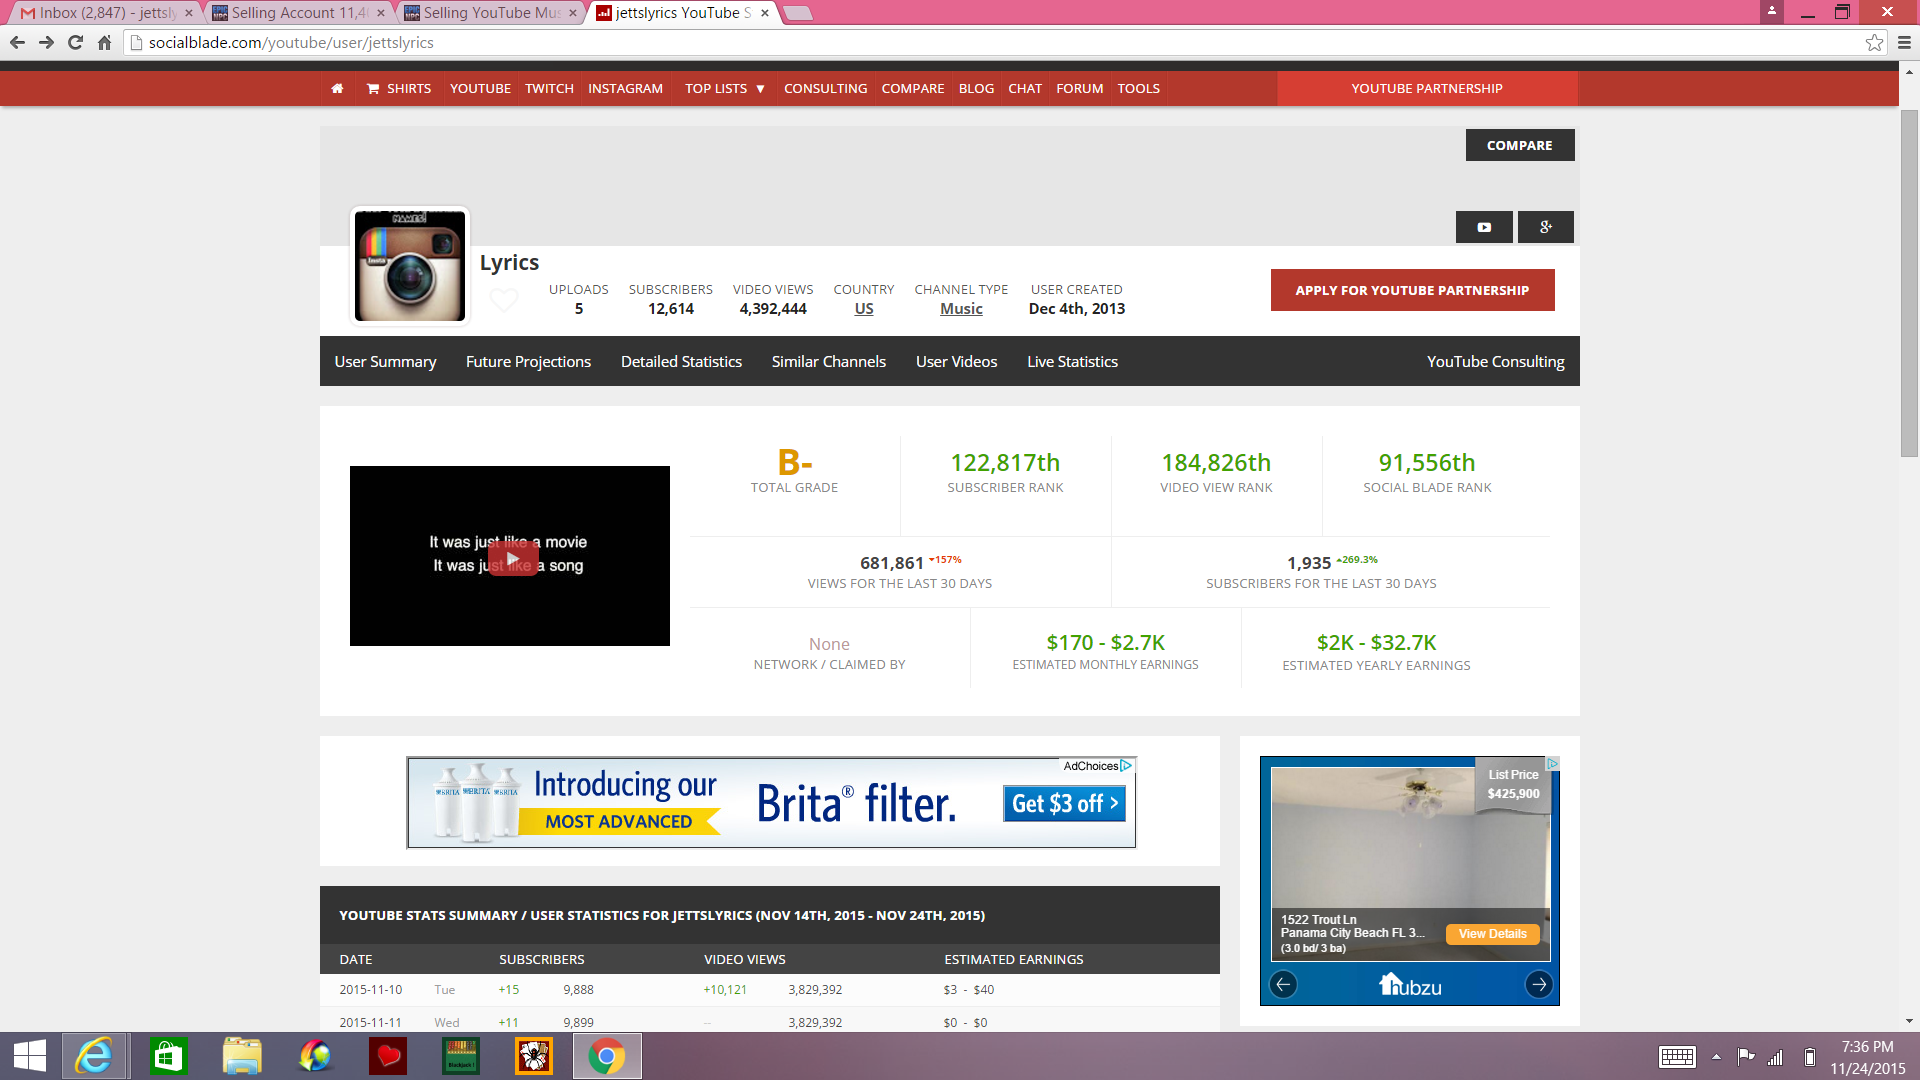
Task: Open File Explorer from the taskbar
Action: pos(242,1056)
